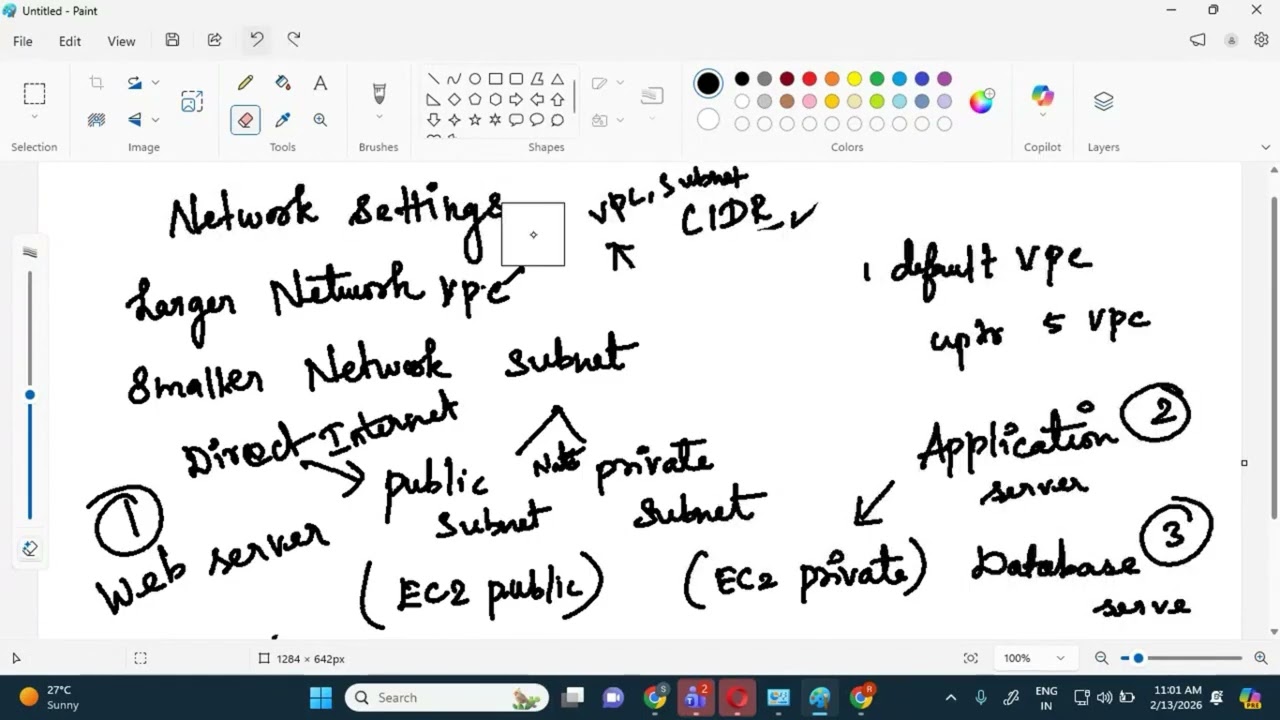The width and height of the screenshot is (1280, 720).
Task: Pick the yellow color swatch
Action: click(x=854, y=79)
